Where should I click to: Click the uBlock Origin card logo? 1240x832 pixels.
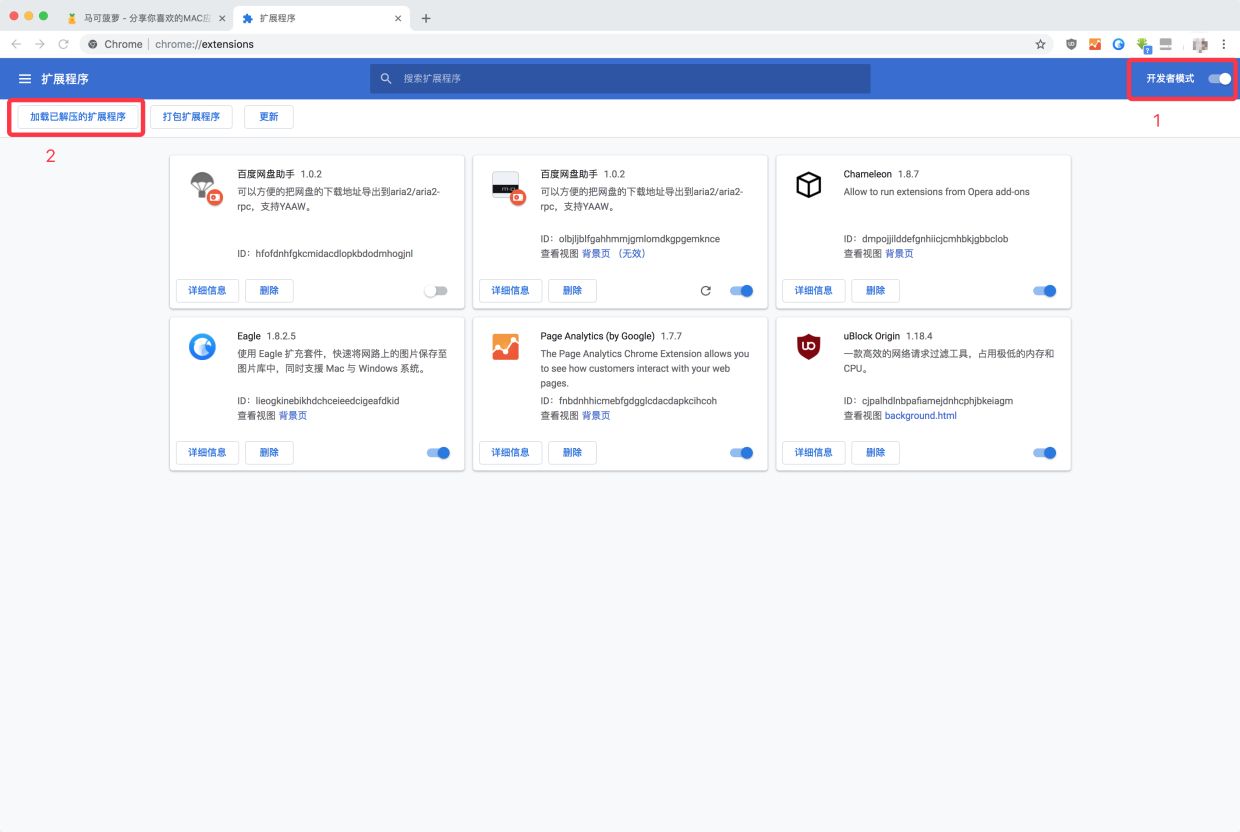[808, 347]
